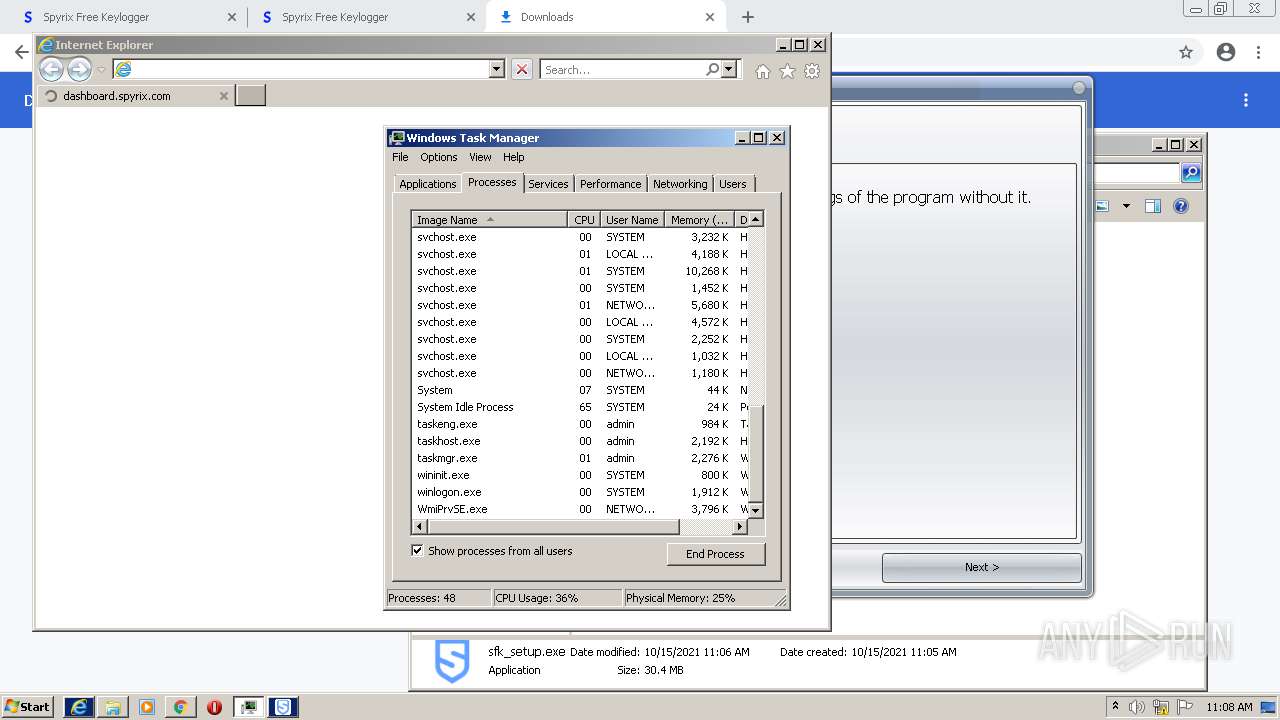
Task: Open Chrome taskbar icon
Action: pyautogui.click(x=181, y=707)
